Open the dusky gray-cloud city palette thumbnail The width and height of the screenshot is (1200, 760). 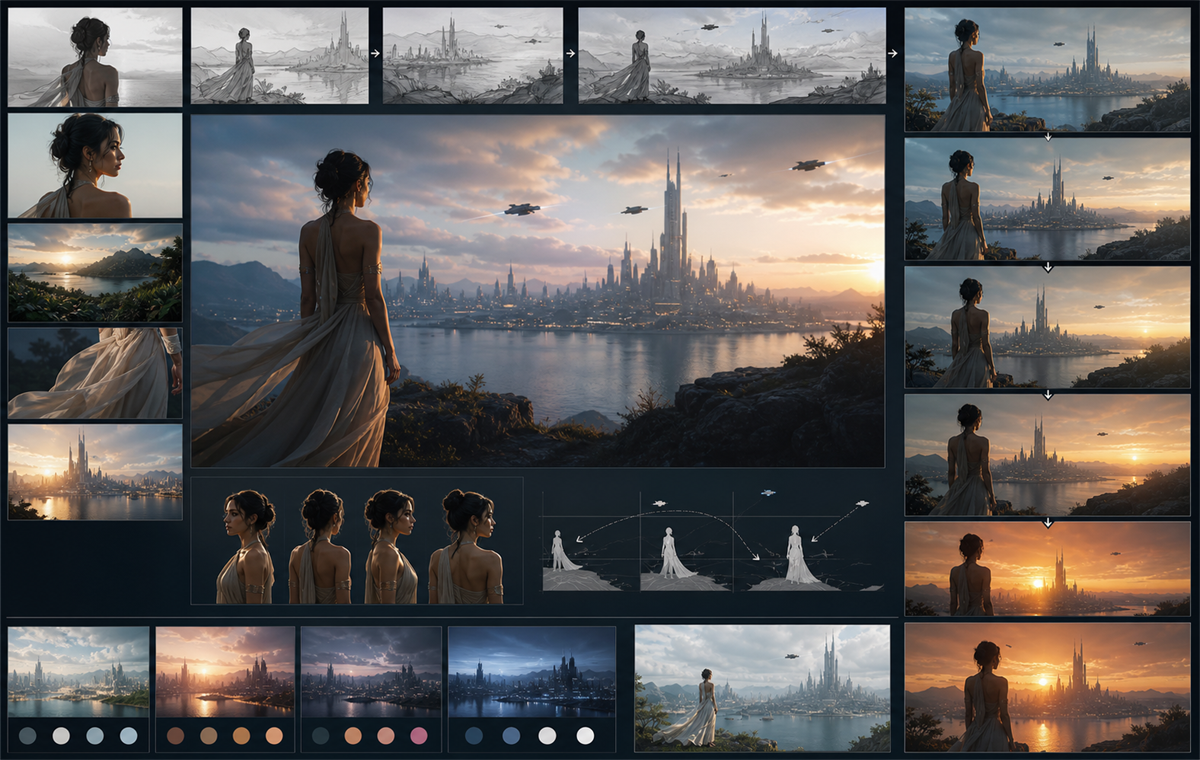tap(371, 671)
